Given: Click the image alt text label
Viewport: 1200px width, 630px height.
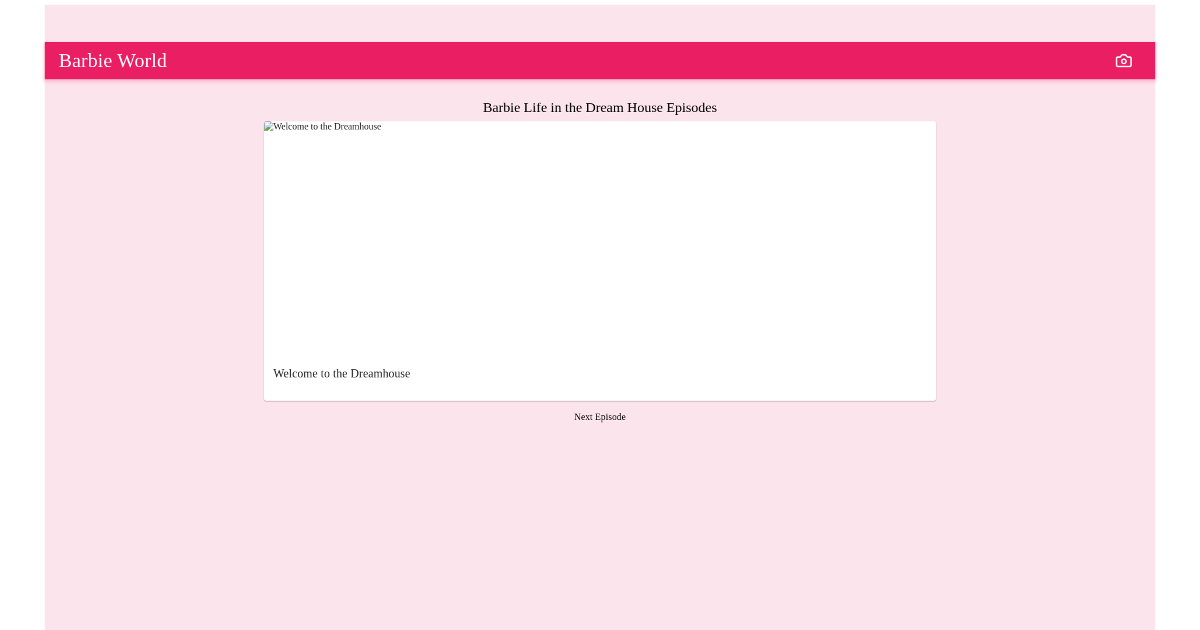Looking at the screenshot, I should click(x=322, y=127).
